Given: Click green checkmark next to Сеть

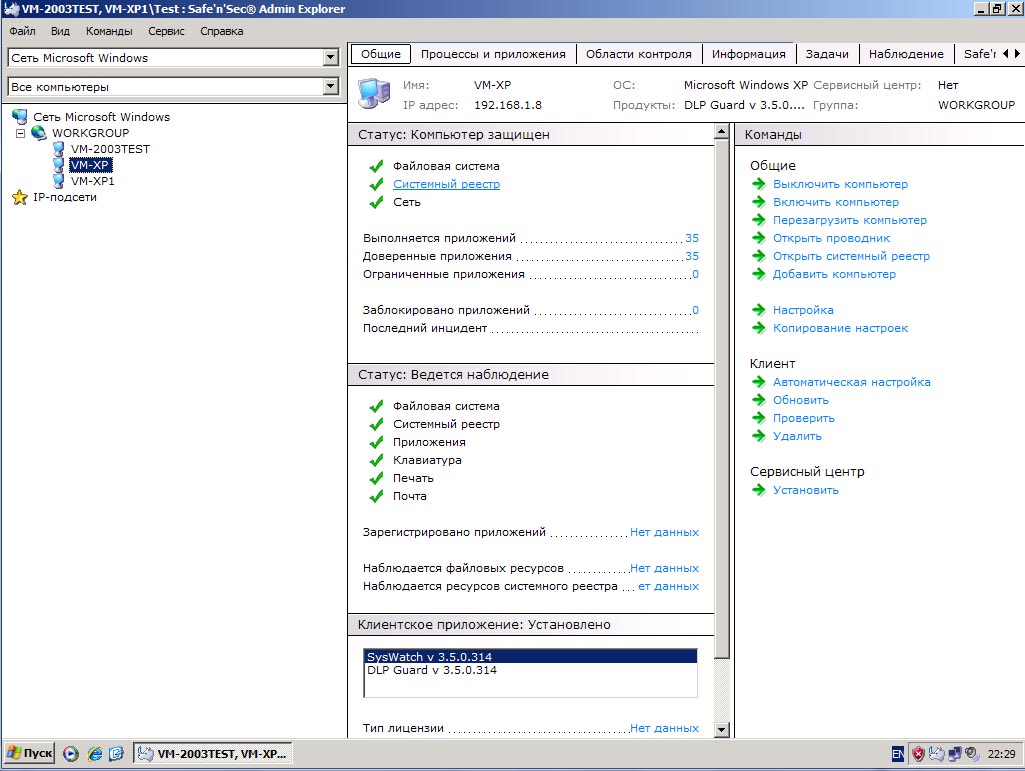Looking at the screenshot, I should (x=377, y=202).
